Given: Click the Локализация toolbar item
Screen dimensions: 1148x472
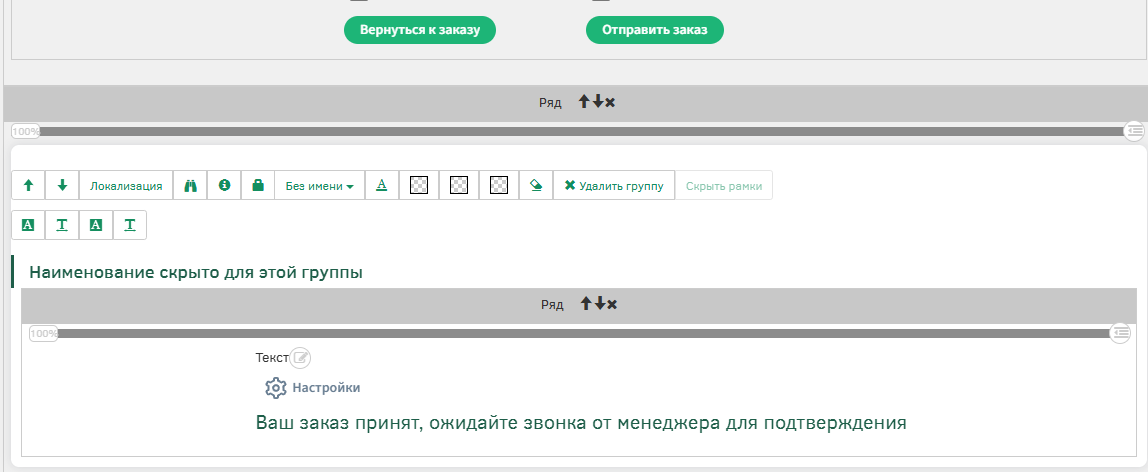Looking at the screenshot, I should pyautogui.click(x=126, y=186).
